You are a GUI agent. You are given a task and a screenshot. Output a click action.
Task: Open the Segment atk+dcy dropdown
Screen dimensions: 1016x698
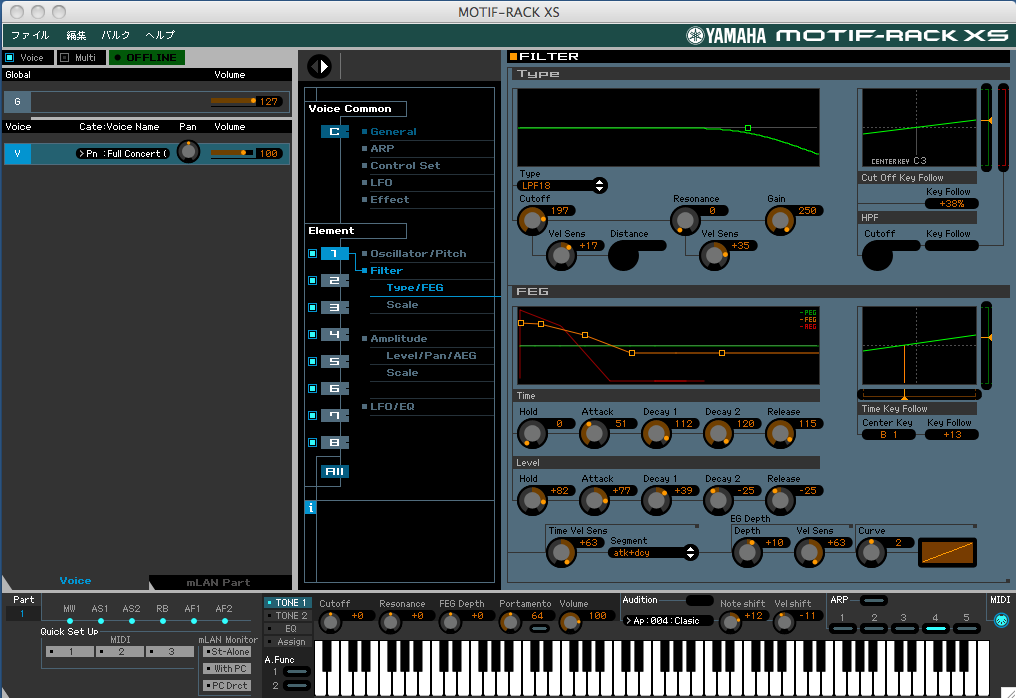pyautogui.click(x=653, y=553)
